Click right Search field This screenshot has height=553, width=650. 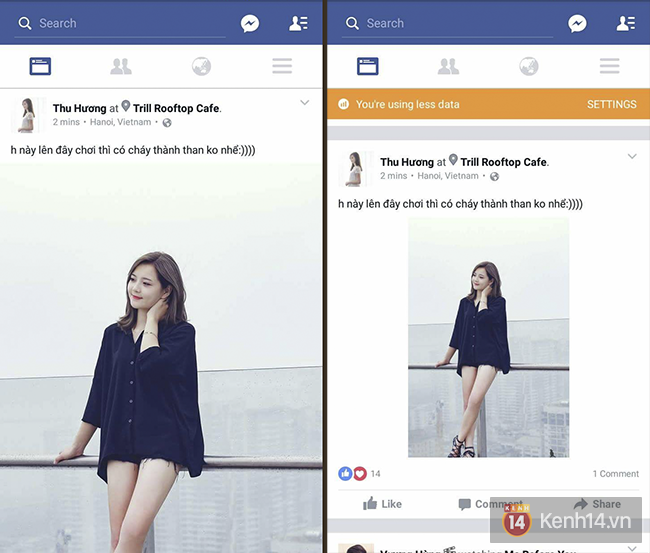(448, 24)
